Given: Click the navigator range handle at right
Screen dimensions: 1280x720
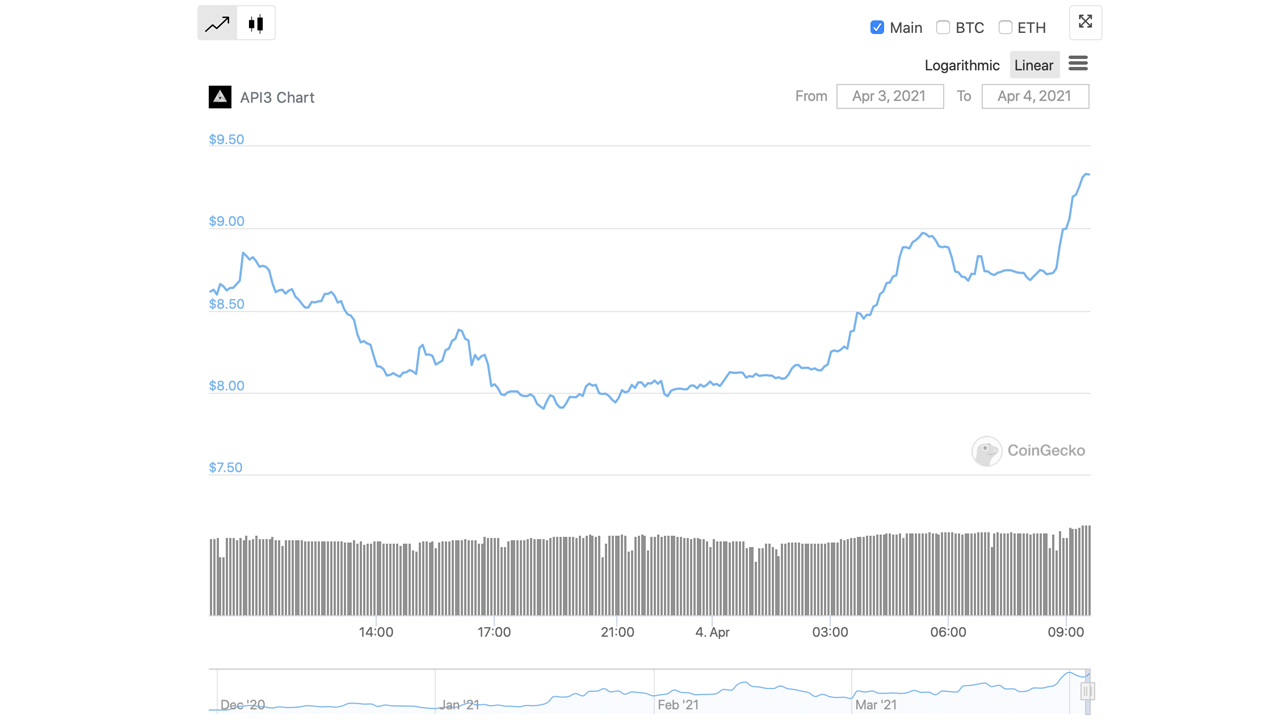Looking at the screenshot, I should click(1087, 691).
